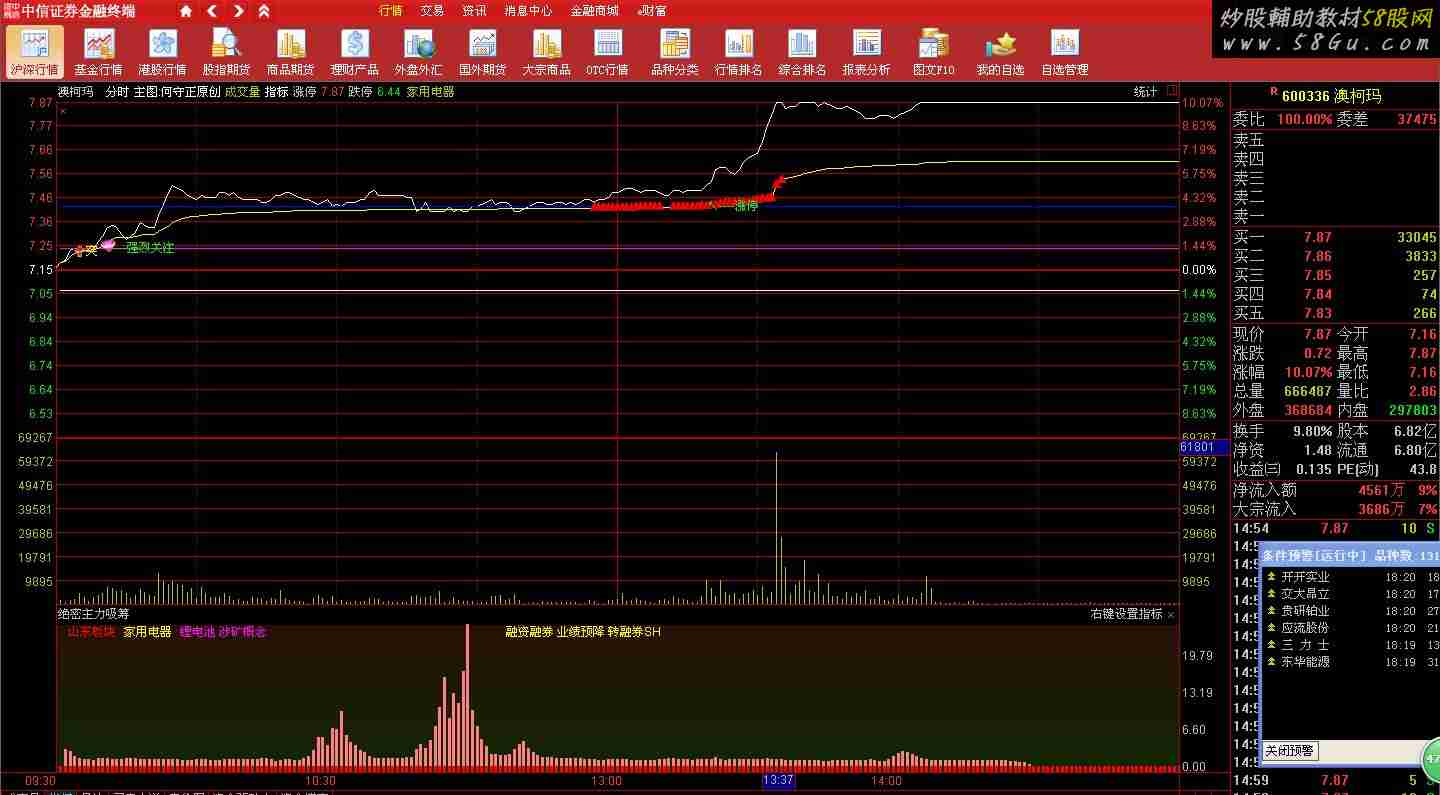Open 报表分析 report analysis
This screenshot has height=795, width=1440.
(867, 52)
